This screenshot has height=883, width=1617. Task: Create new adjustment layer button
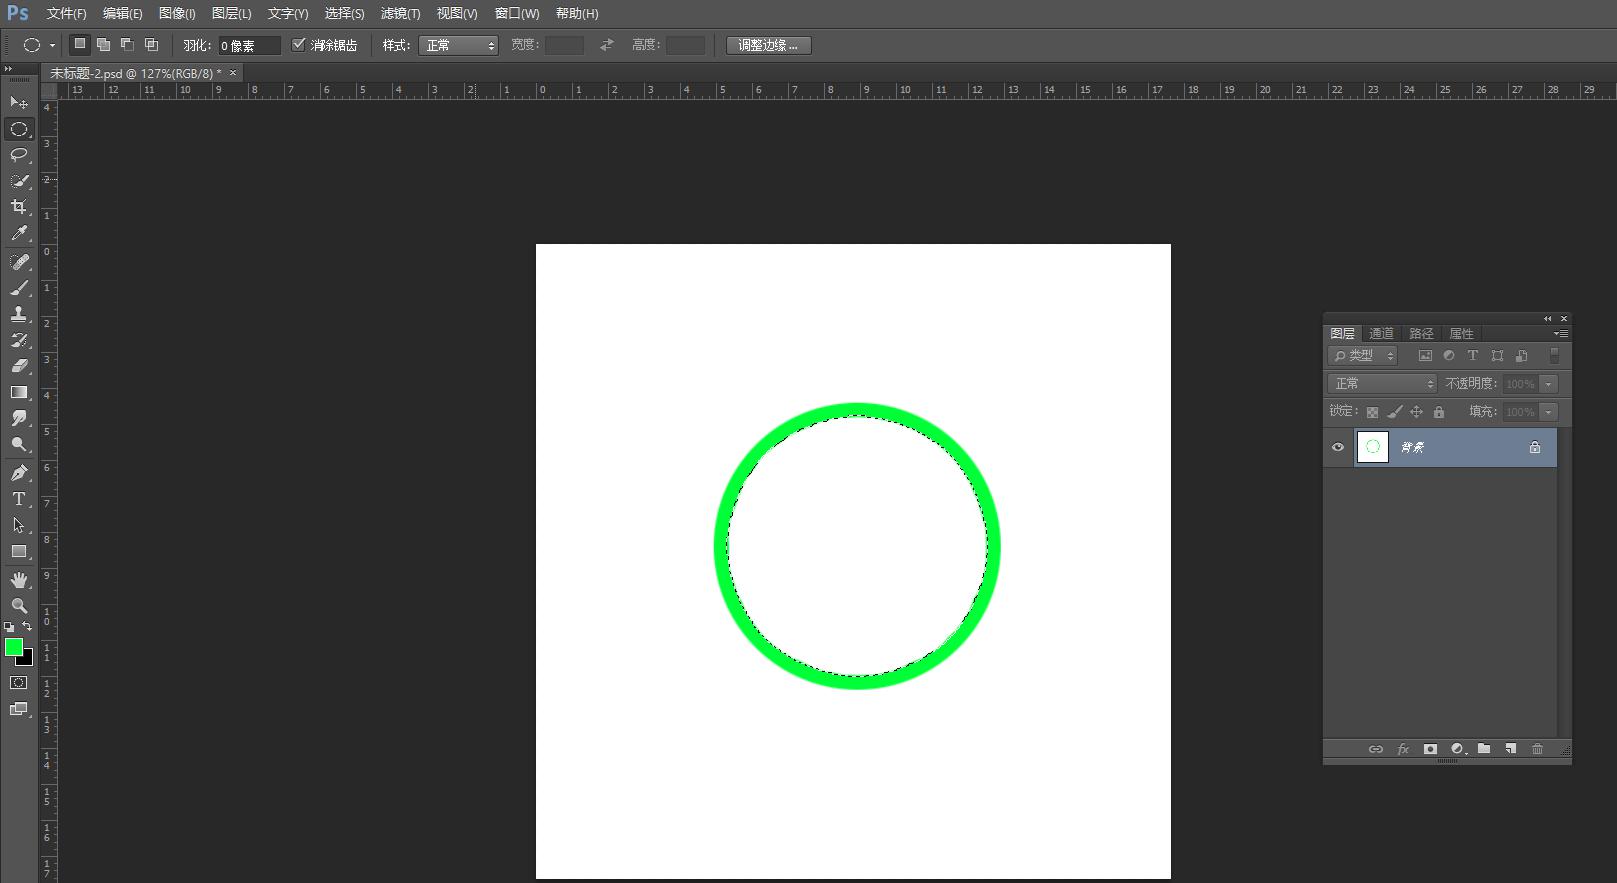[1457, 749]
